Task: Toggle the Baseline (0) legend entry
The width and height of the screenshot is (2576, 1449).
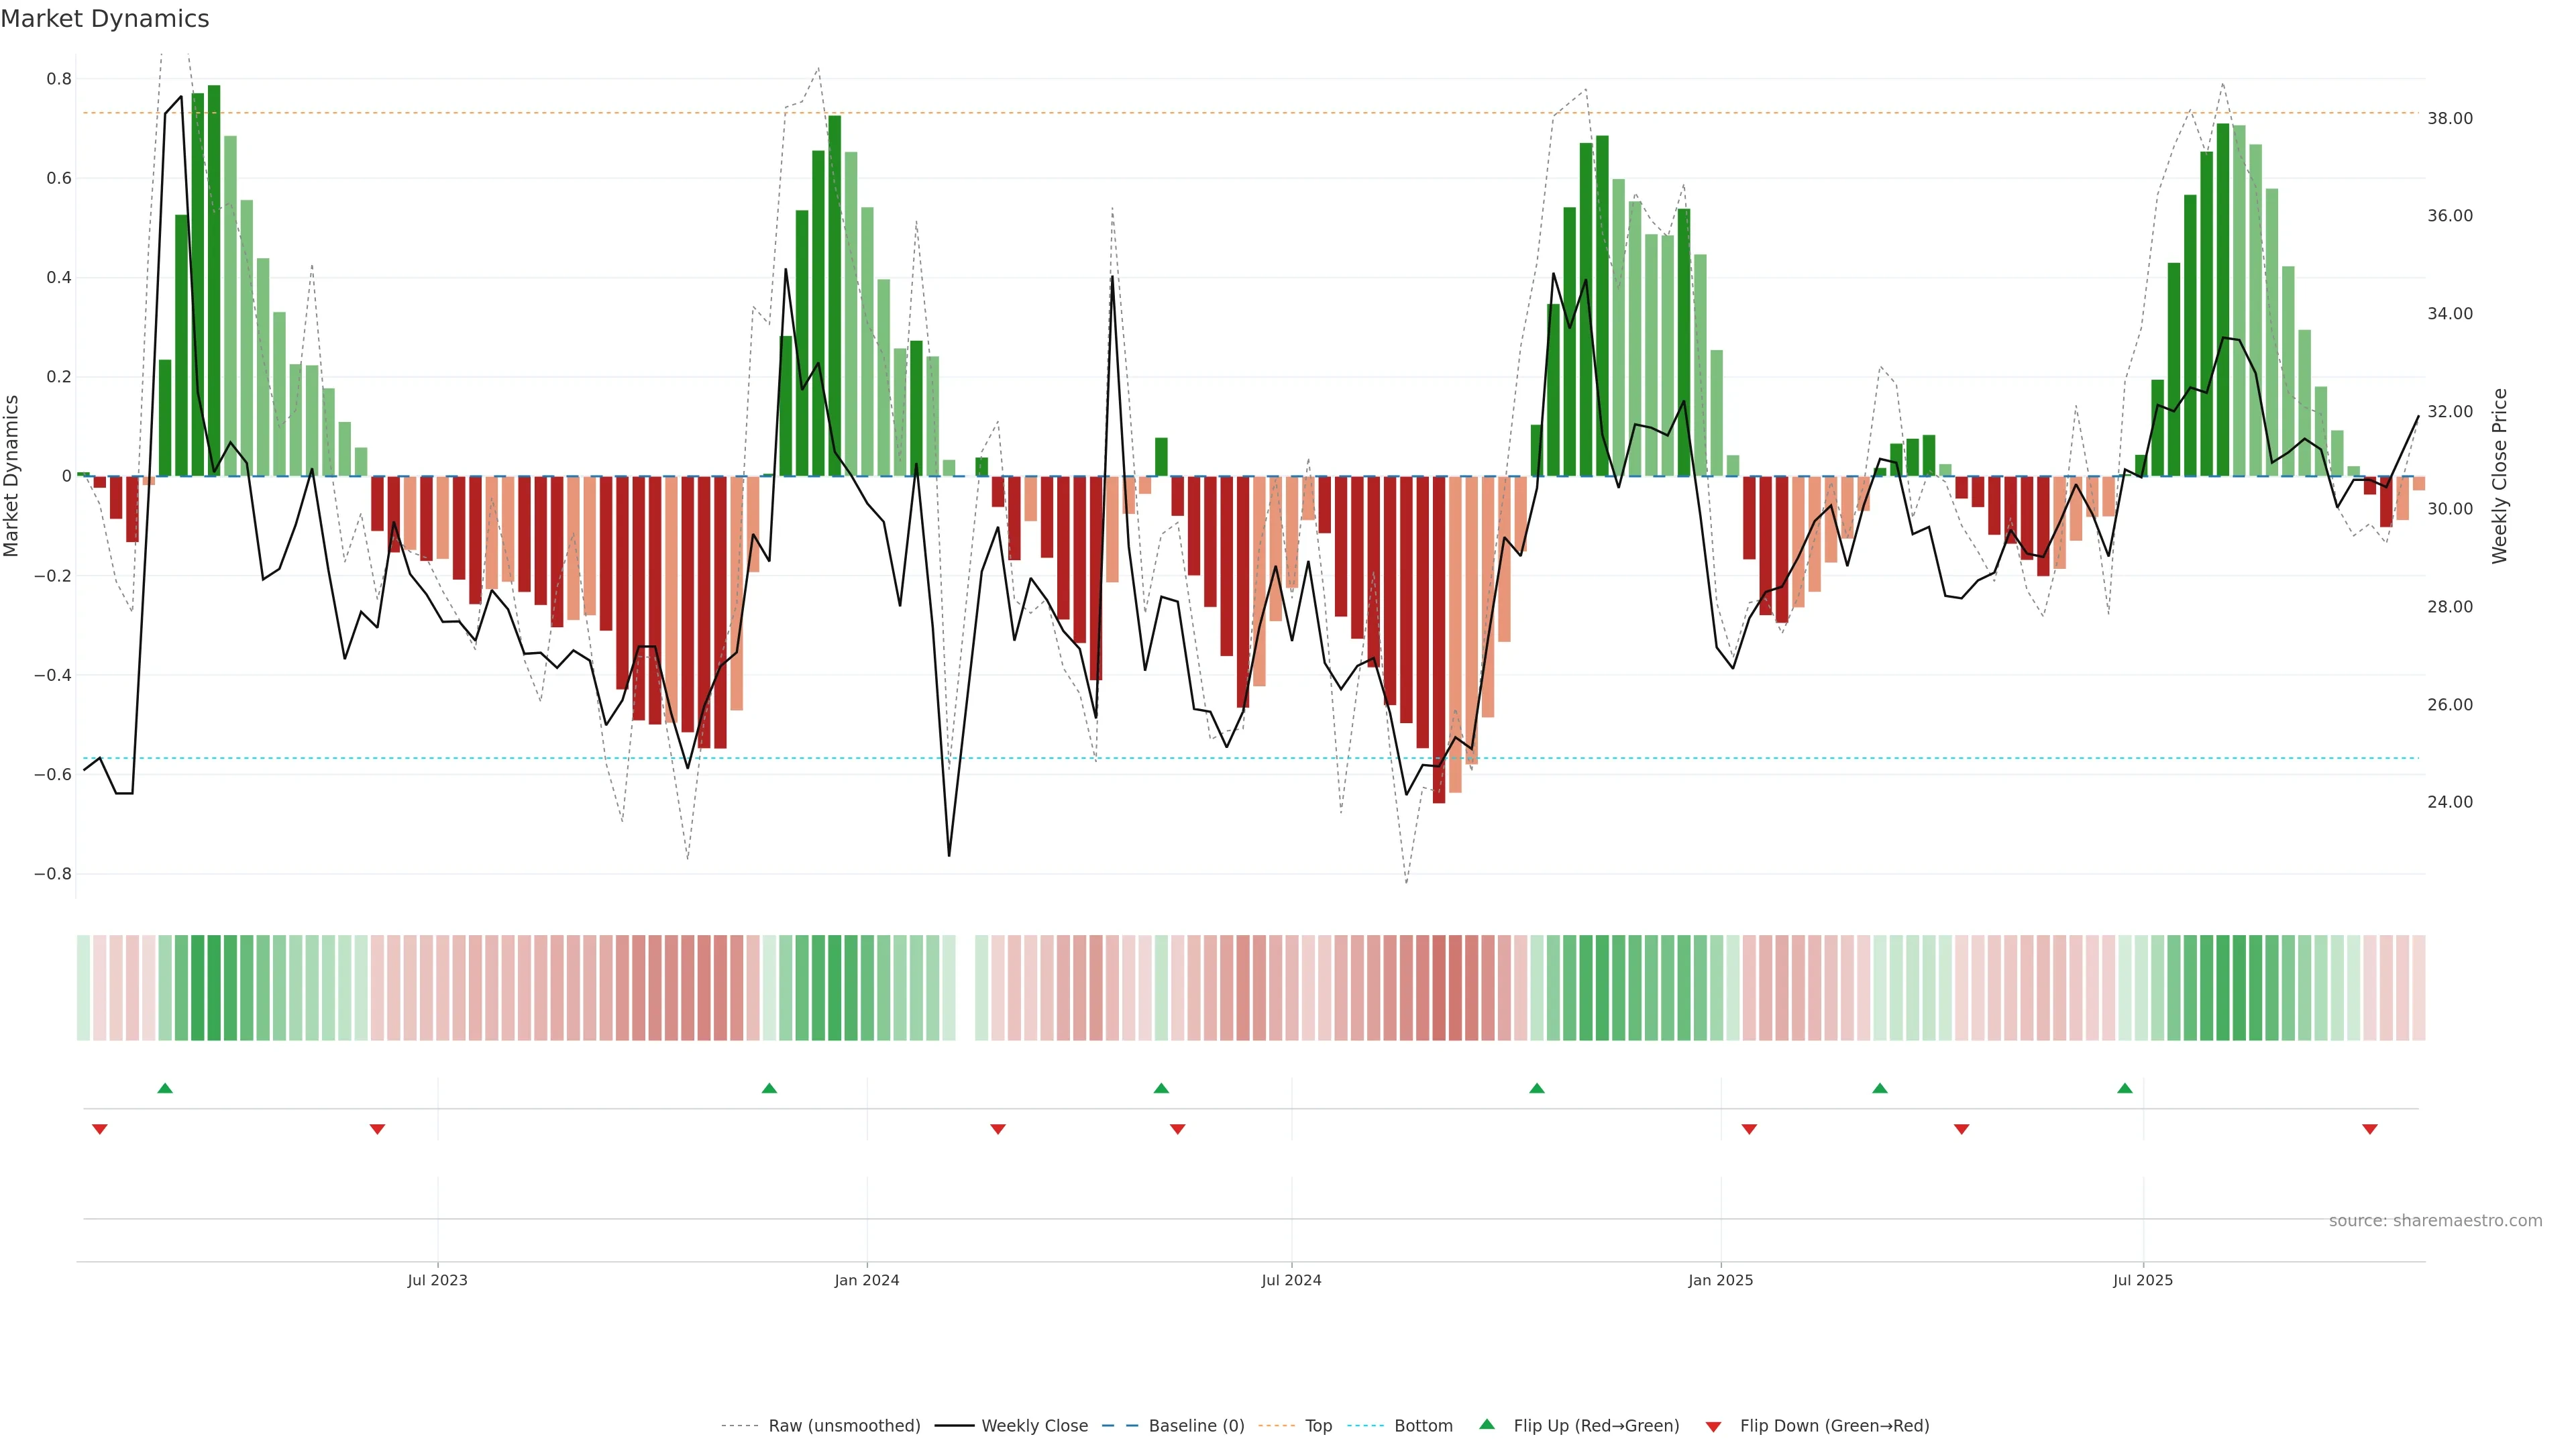Action: [x=1196, y=1426]
